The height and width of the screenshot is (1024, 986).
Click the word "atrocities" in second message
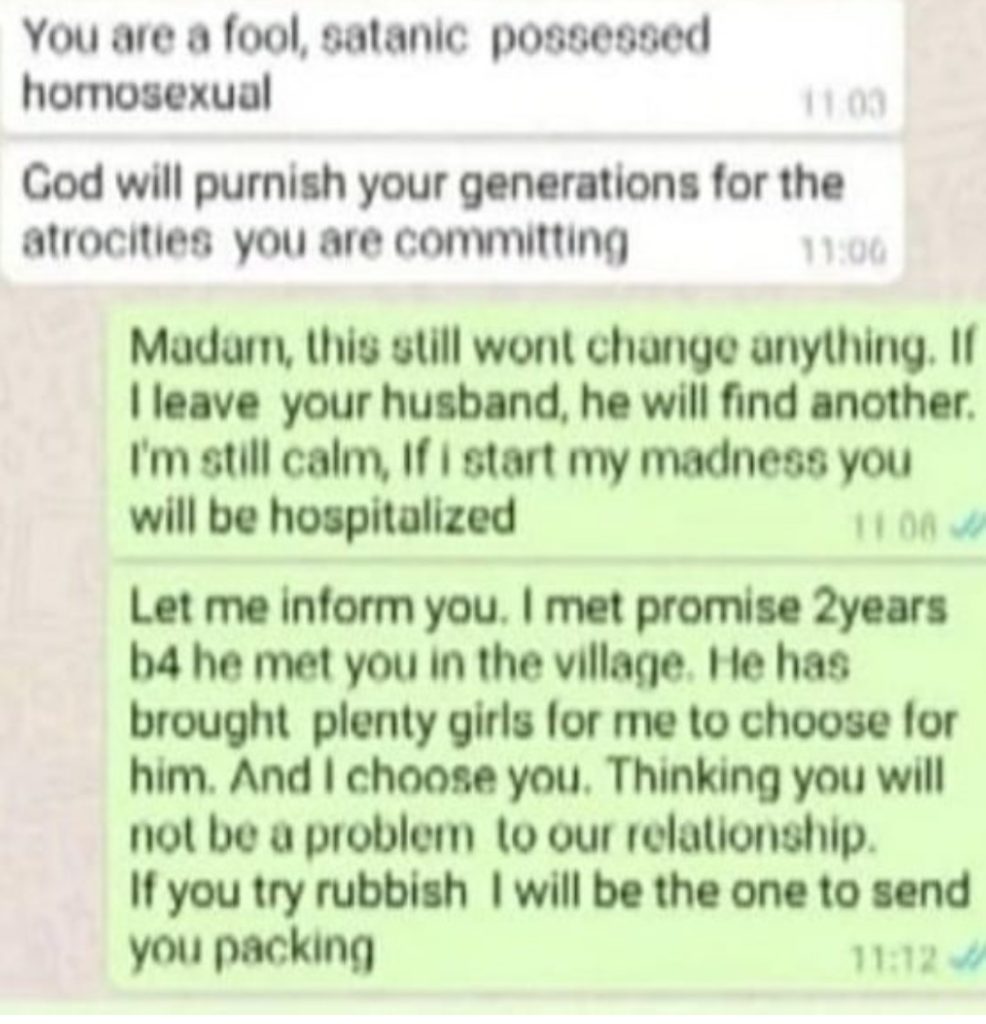(118, 240)
